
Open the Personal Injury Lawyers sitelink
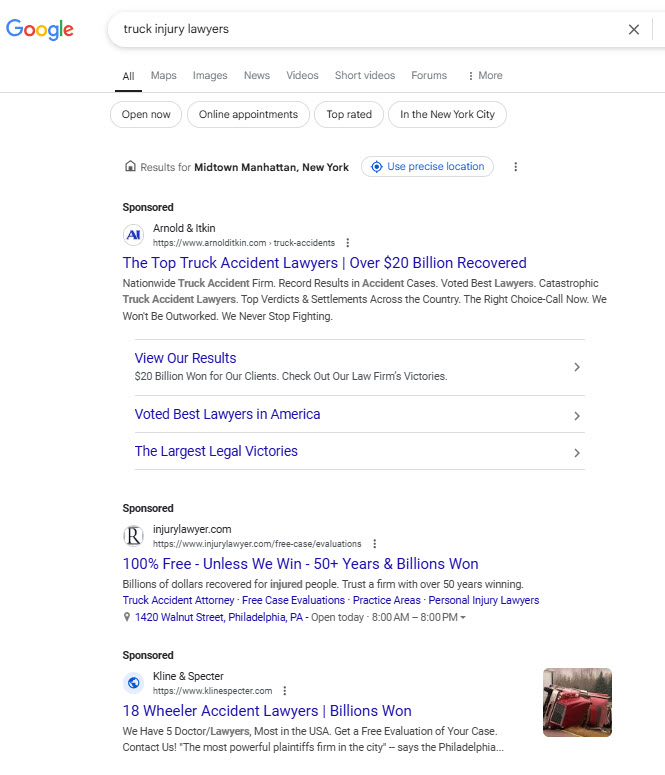pos(484,600)
